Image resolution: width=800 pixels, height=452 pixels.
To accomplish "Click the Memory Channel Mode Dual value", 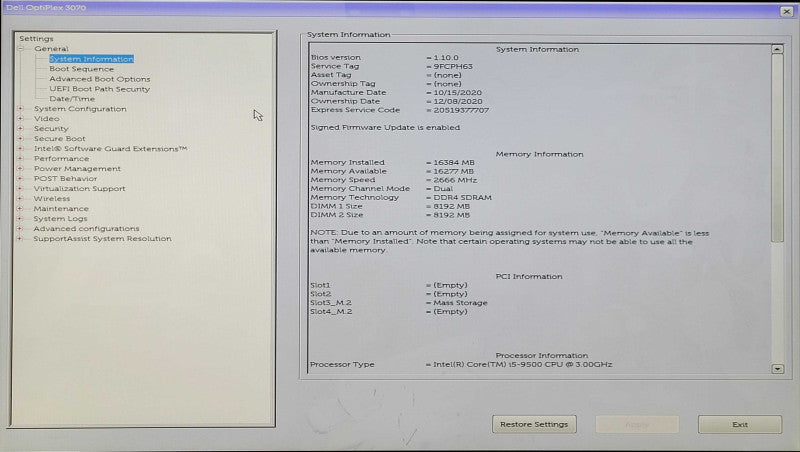I will pyautogui.click(x=443, y=189).
